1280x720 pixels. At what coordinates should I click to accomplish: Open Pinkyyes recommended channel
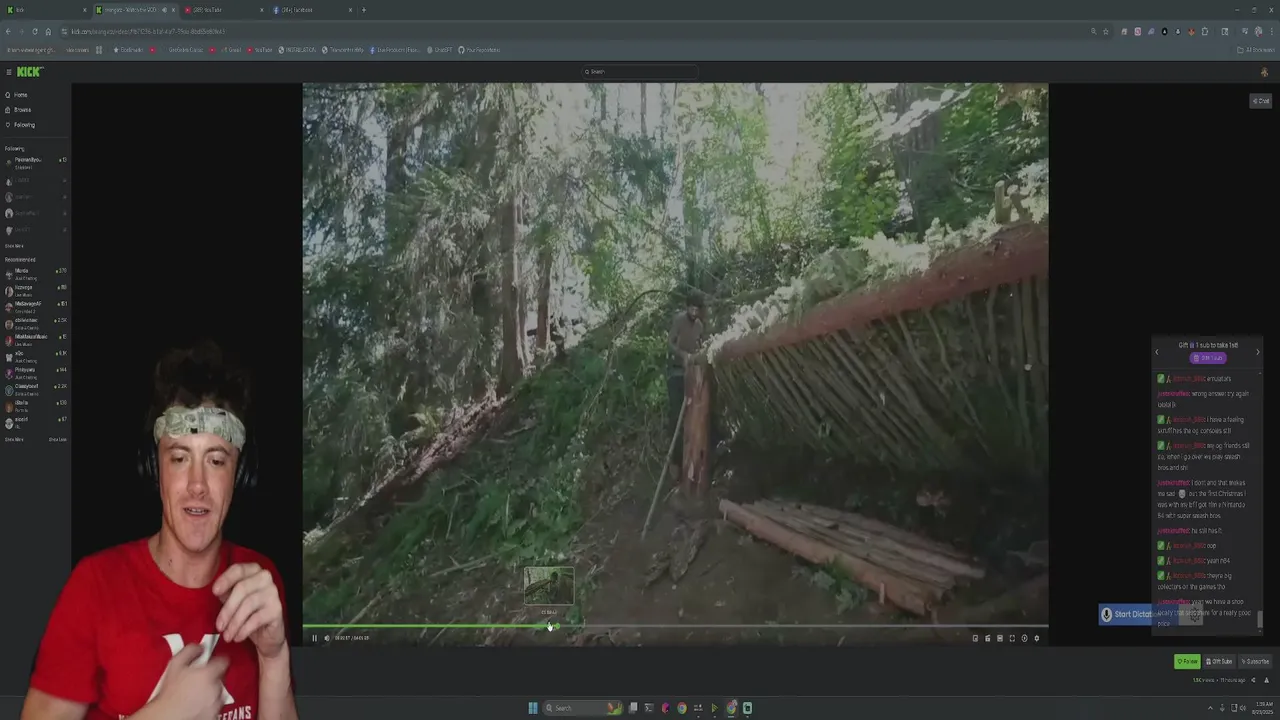coord(35,371)
